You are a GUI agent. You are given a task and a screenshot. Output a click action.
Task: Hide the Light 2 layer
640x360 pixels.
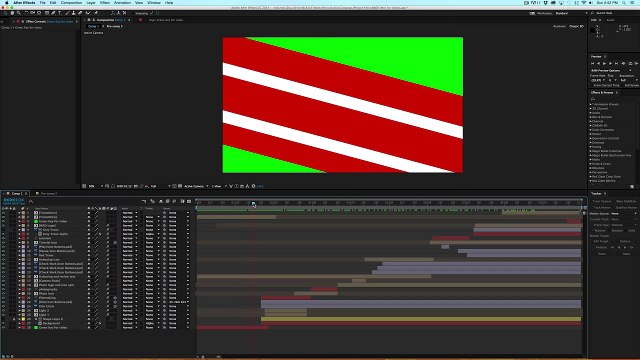(4, 311)
